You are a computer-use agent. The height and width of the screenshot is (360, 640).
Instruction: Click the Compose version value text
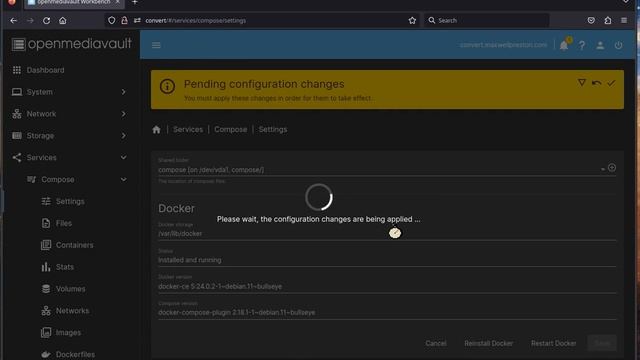pyautogui.click(x=237, y=313)
